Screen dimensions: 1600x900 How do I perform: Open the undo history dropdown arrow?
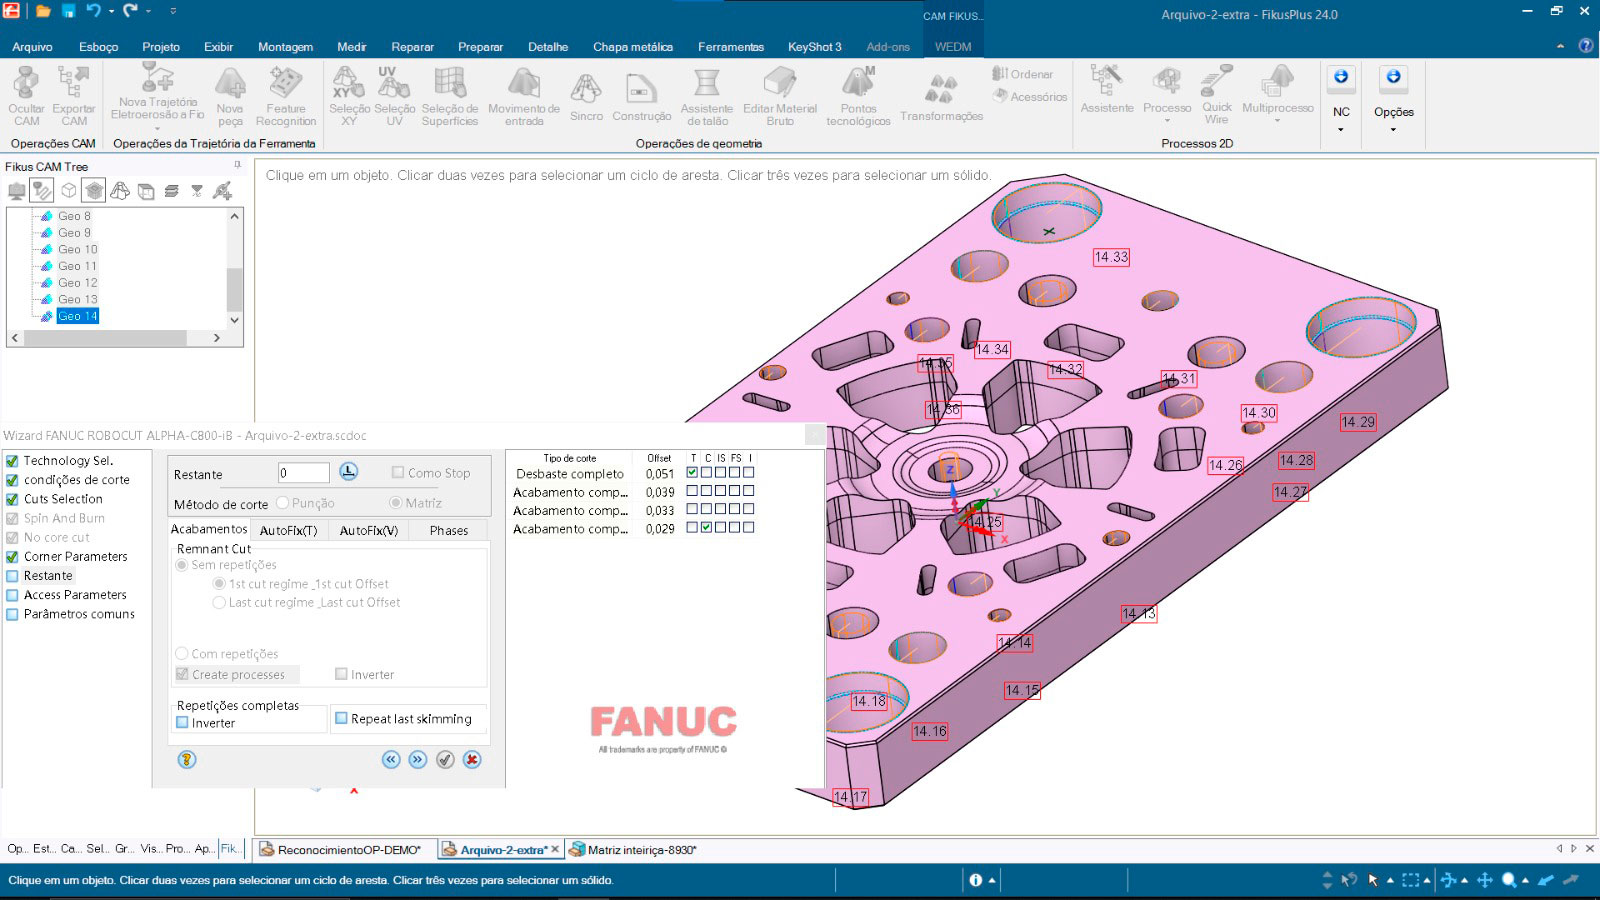click(x=110, y=12)
